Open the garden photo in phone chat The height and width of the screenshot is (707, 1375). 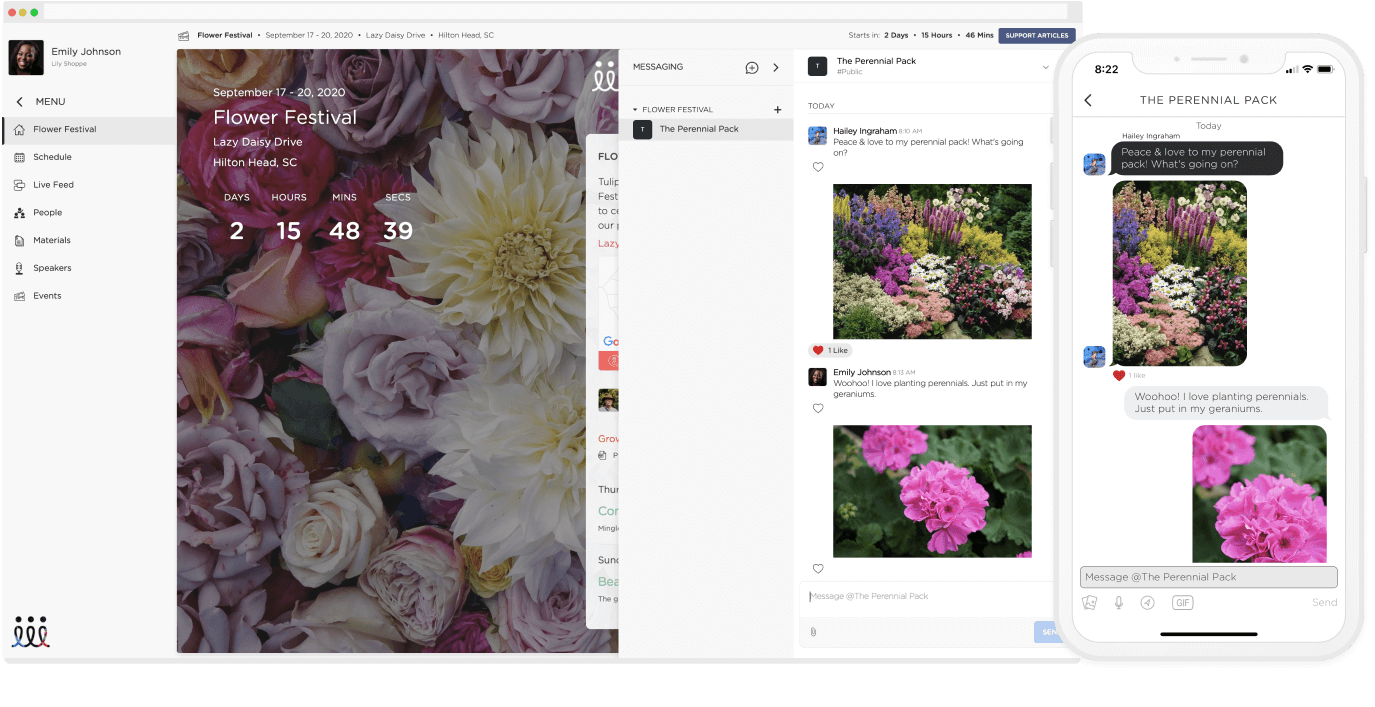[x=1179, y=273]
